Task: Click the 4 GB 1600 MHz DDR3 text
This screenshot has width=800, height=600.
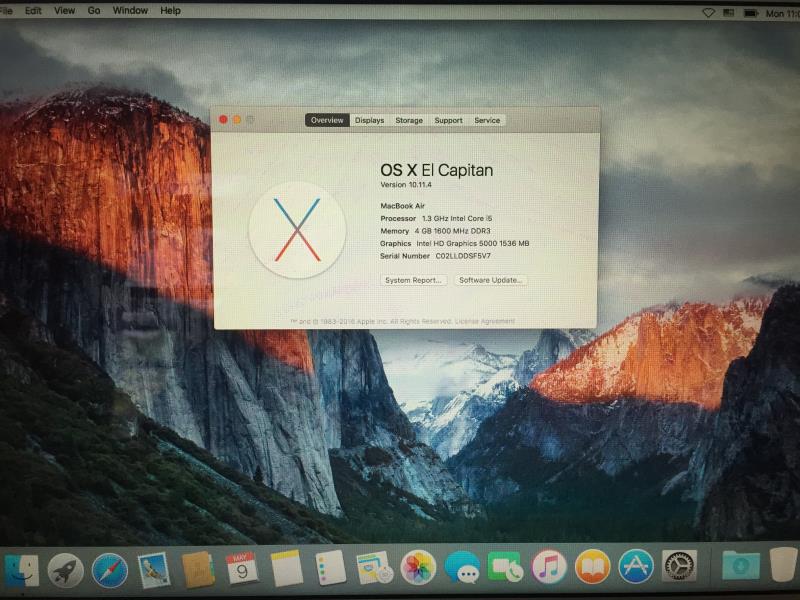Action: (453, 231)
